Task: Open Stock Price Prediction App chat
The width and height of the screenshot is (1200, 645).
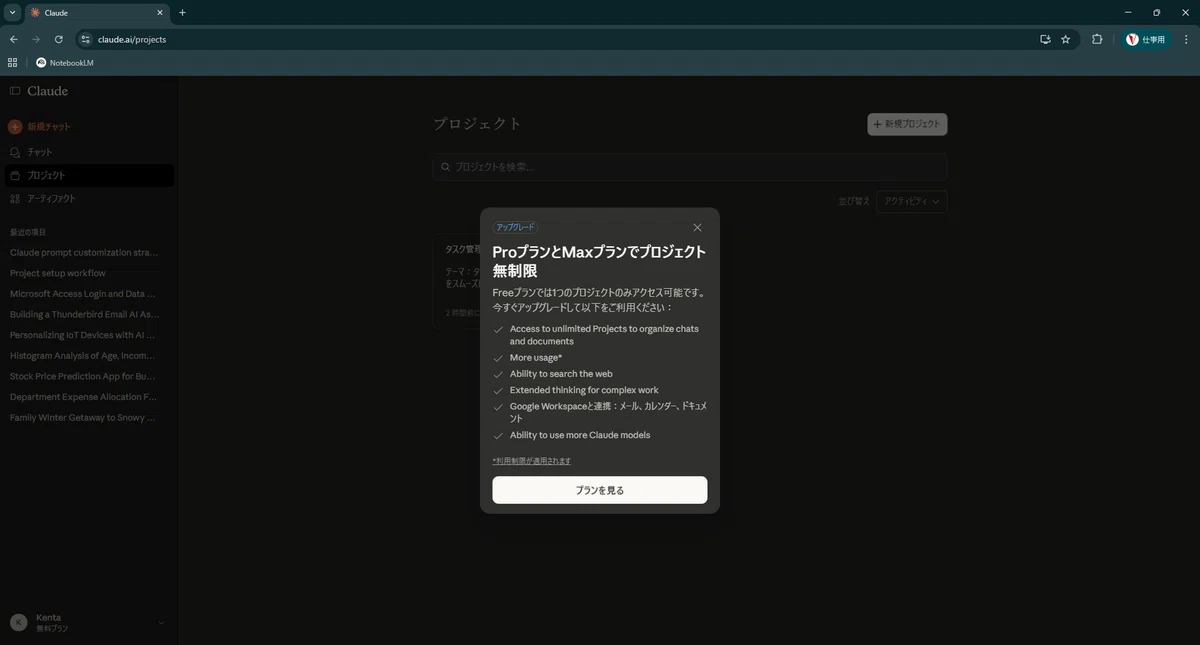Action: point(83,376)
